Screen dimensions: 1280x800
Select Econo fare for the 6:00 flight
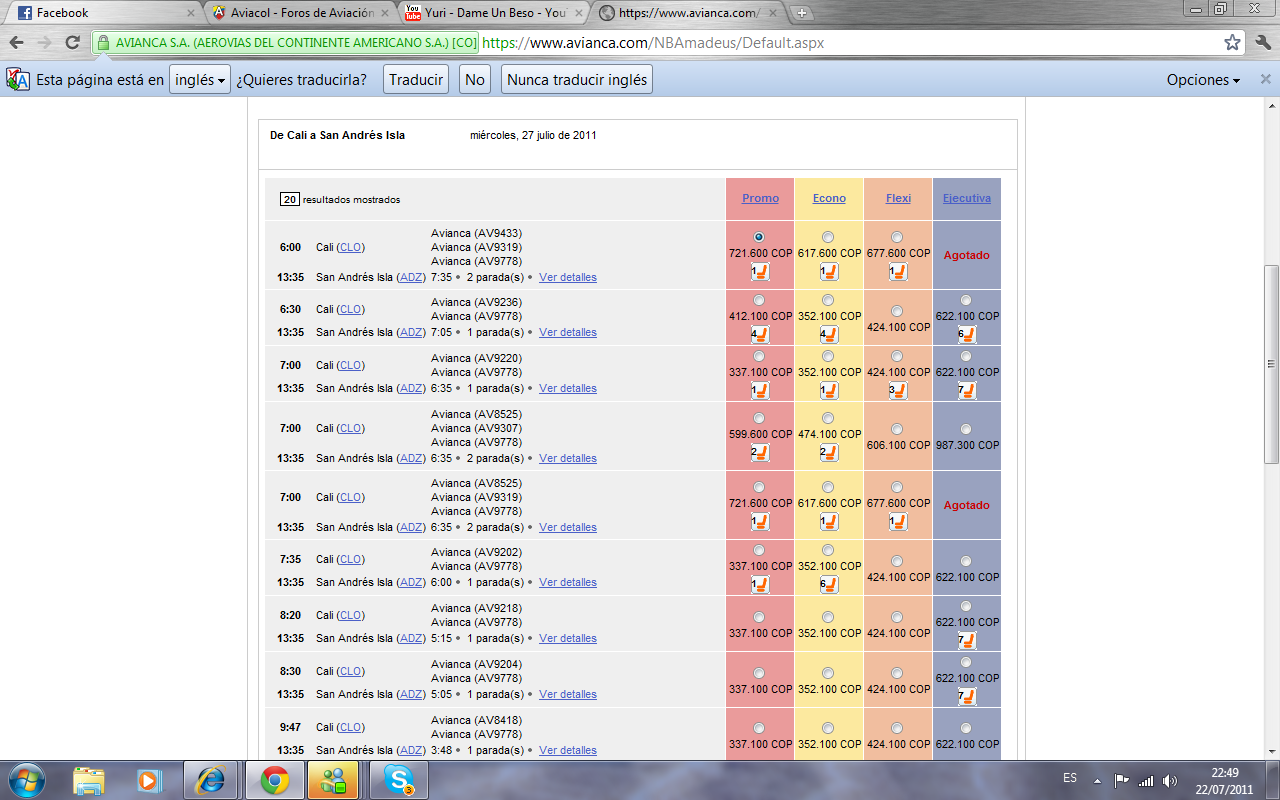828,237
